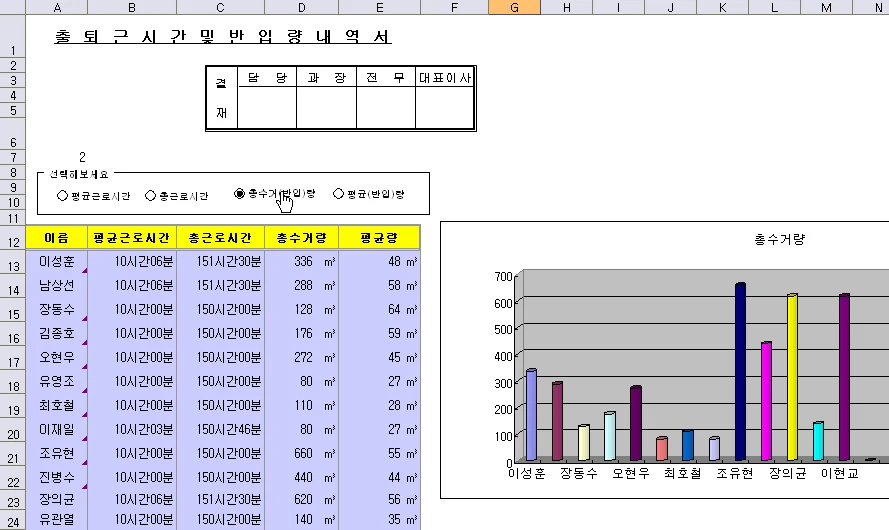The width and height of the screenshot is (889, 530).
Task: Select column D header
Action: tap(301, 7)
